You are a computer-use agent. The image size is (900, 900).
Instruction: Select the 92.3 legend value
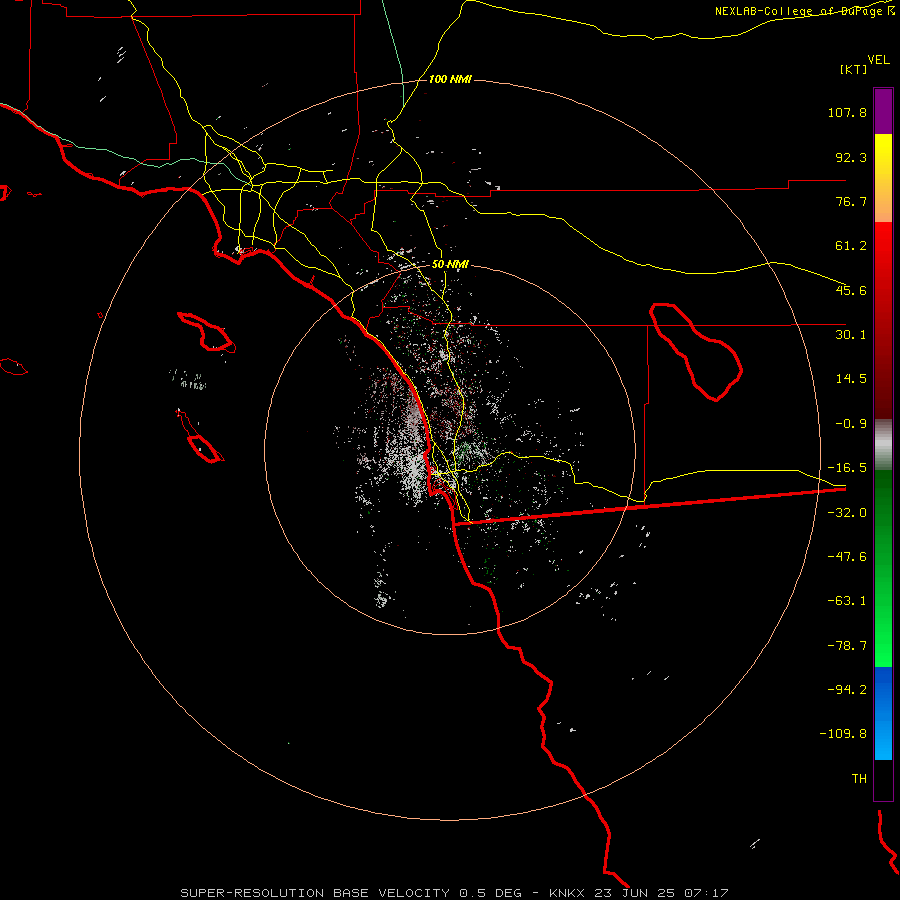point(851,157)
